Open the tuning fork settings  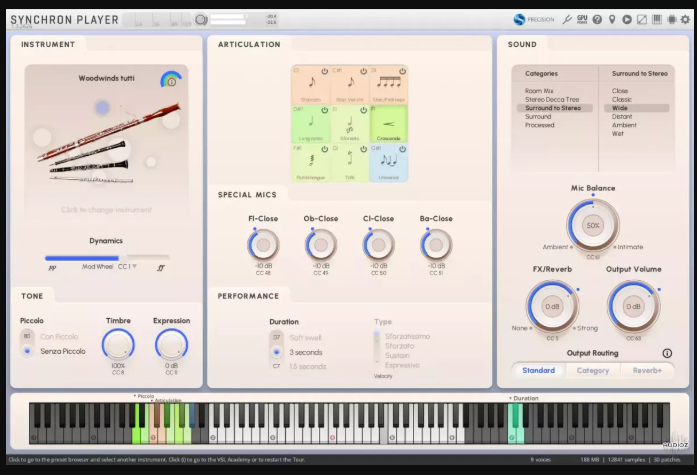click(567, 20)
